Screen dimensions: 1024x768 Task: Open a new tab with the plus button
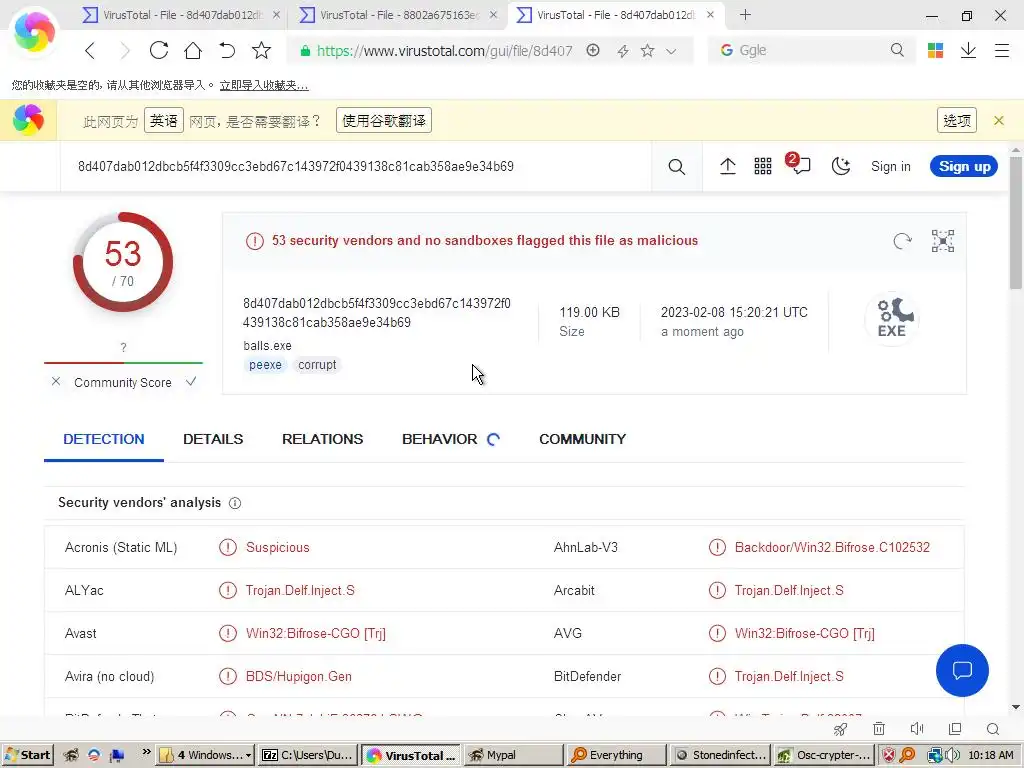tap(745, 14)
